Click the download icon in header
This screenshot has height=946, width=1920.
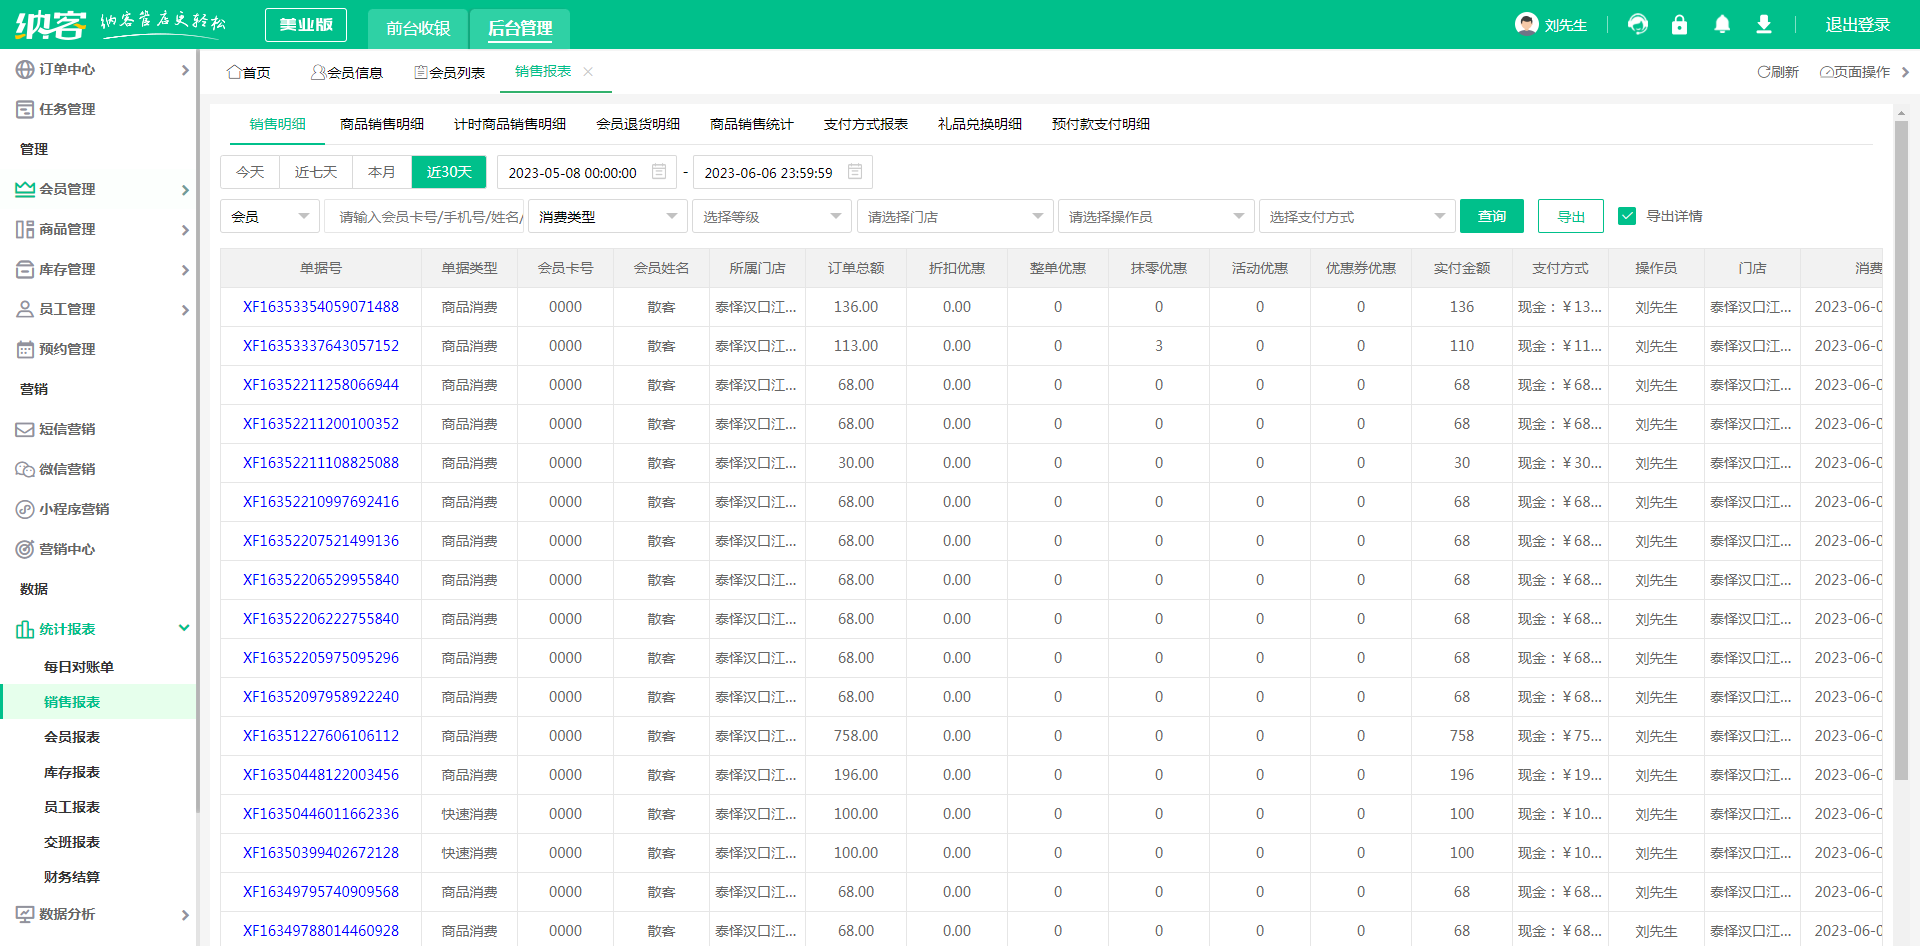coord(1764,25)
